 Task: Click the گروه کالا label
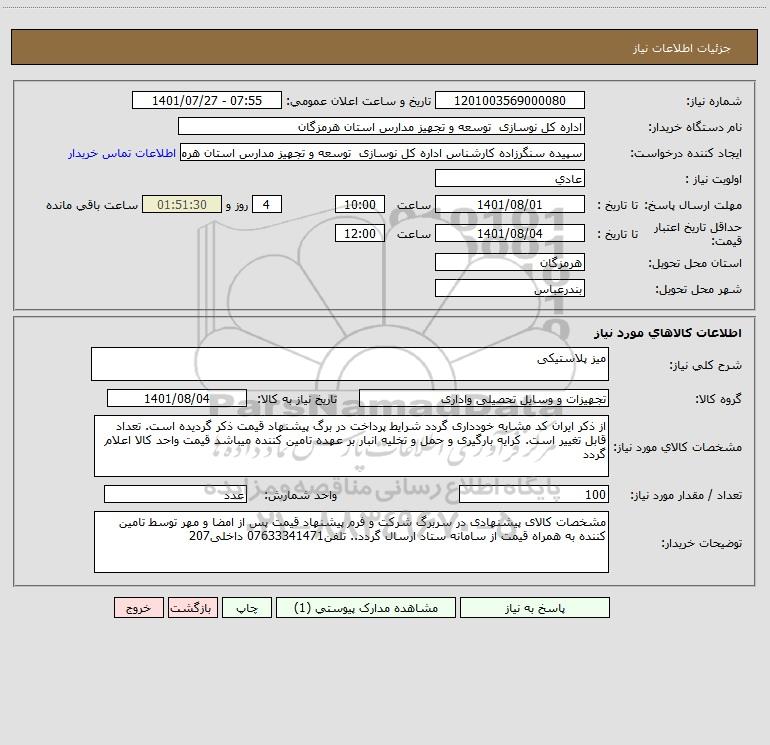pyautogui.click(x=718, y=399)
